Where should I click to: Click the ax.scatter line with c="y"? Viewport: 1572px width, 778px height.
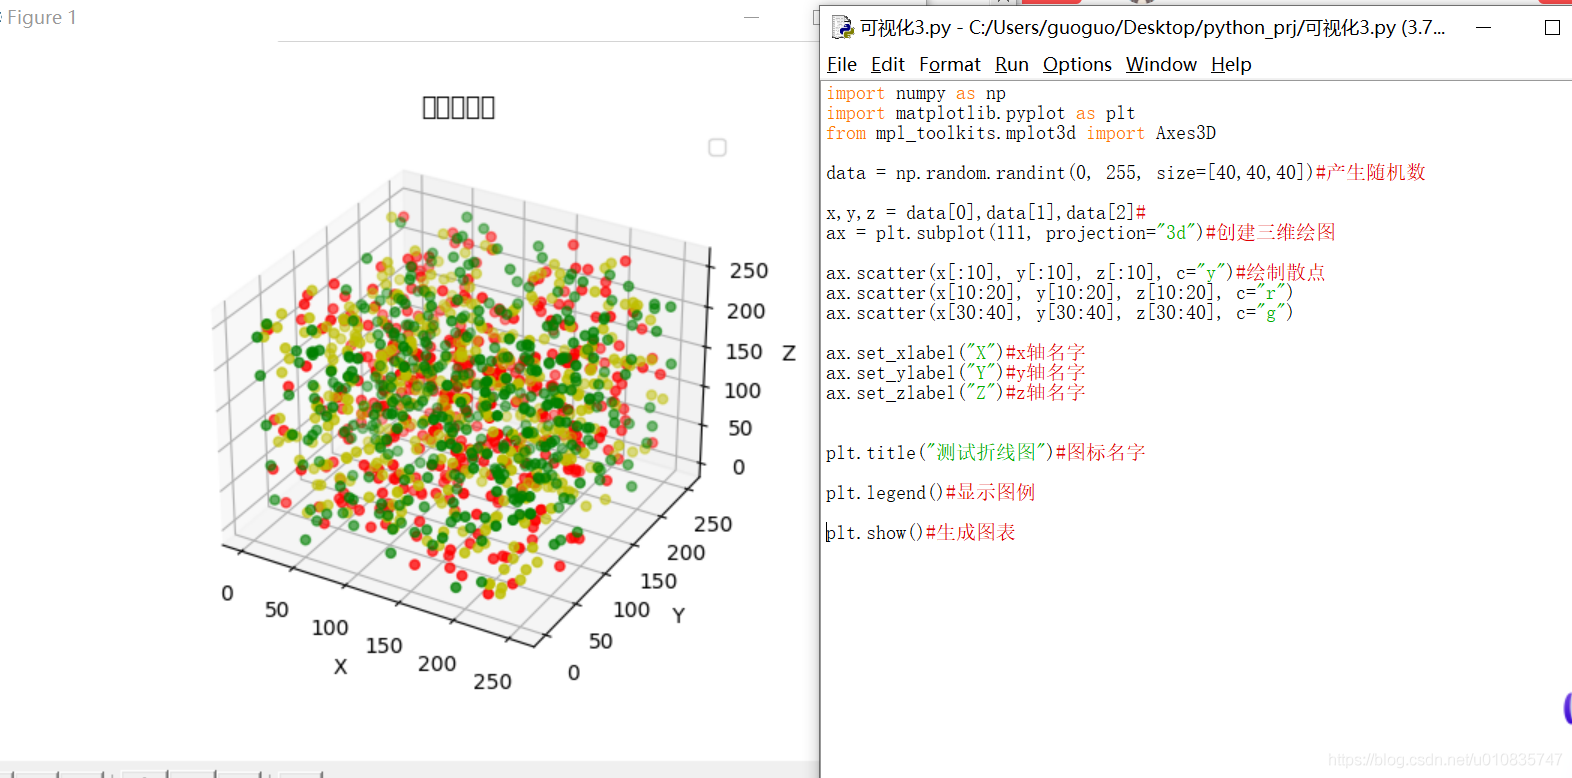(x=1076, y=273)
